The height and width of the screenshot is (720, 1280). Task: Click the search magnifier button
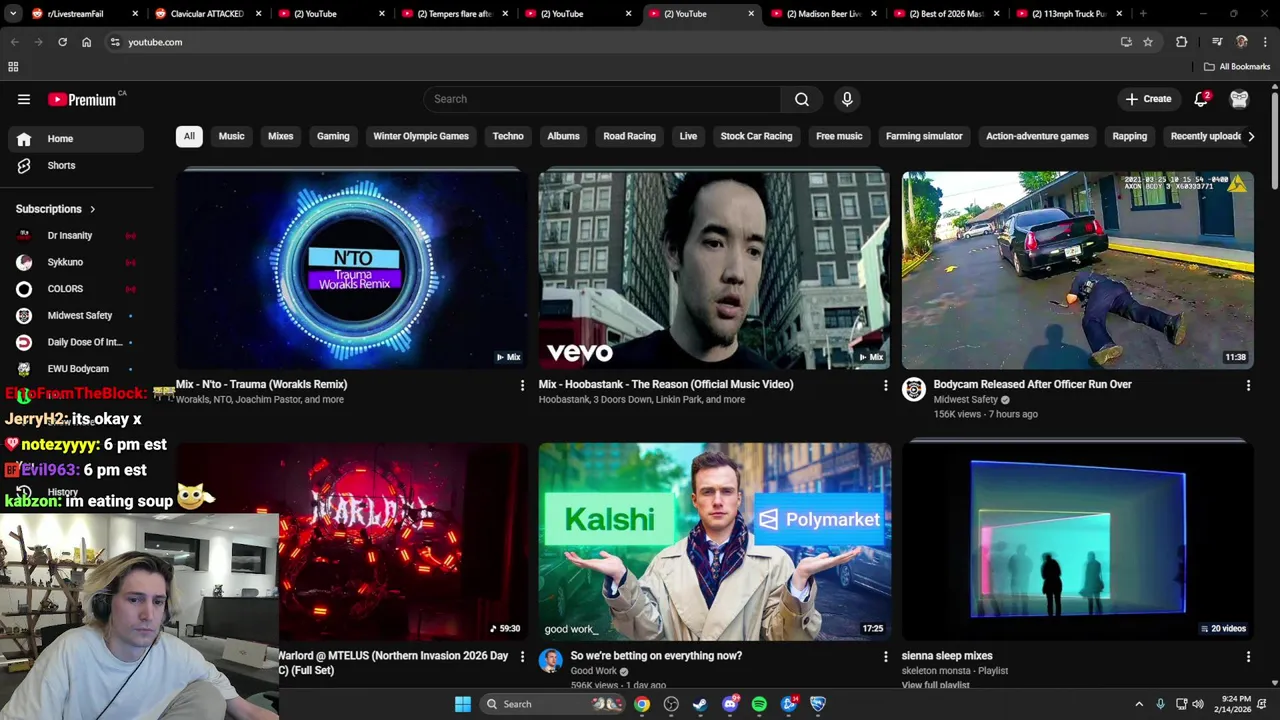(801, 99)
